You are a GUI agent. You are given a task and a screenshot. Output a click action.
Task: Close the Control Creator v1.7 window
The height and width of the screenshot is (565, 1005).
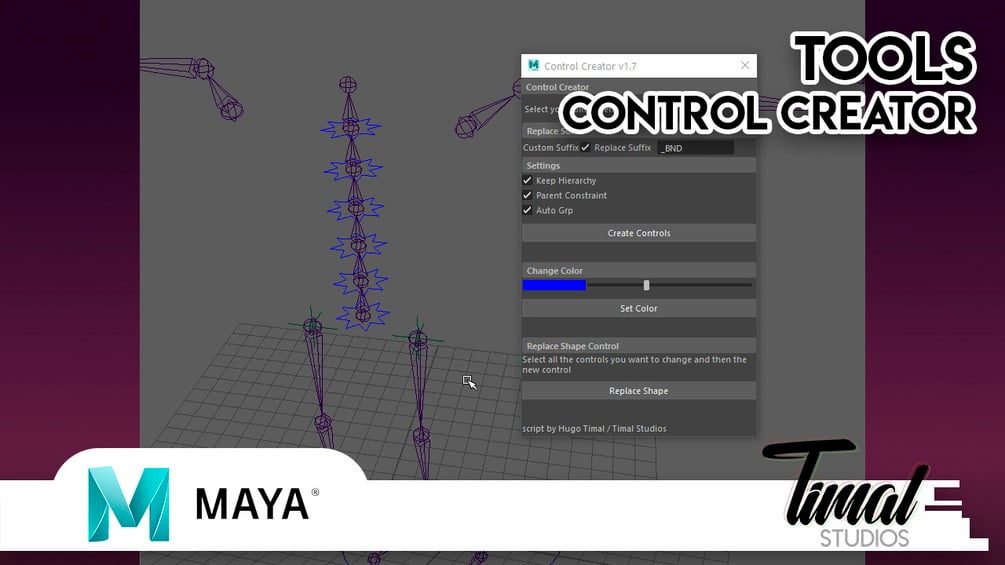click(x=745, y=65)
